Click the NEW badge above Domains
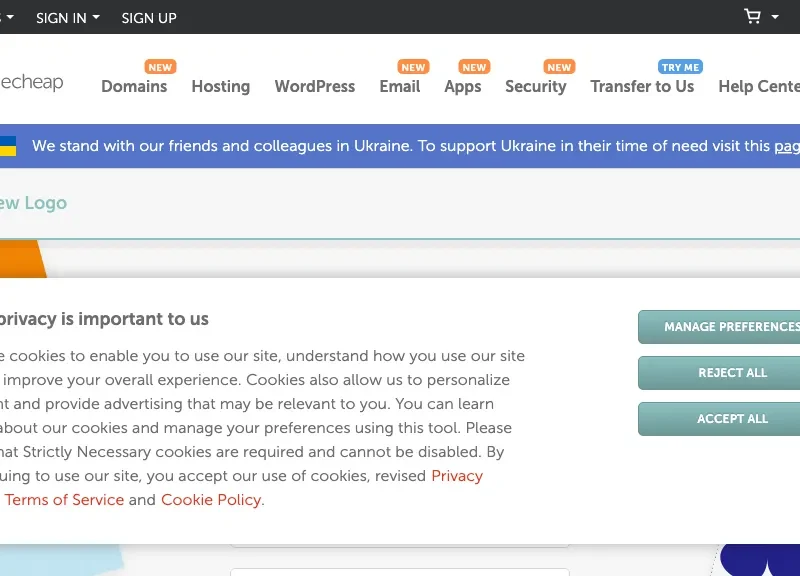 pos(160,67)
